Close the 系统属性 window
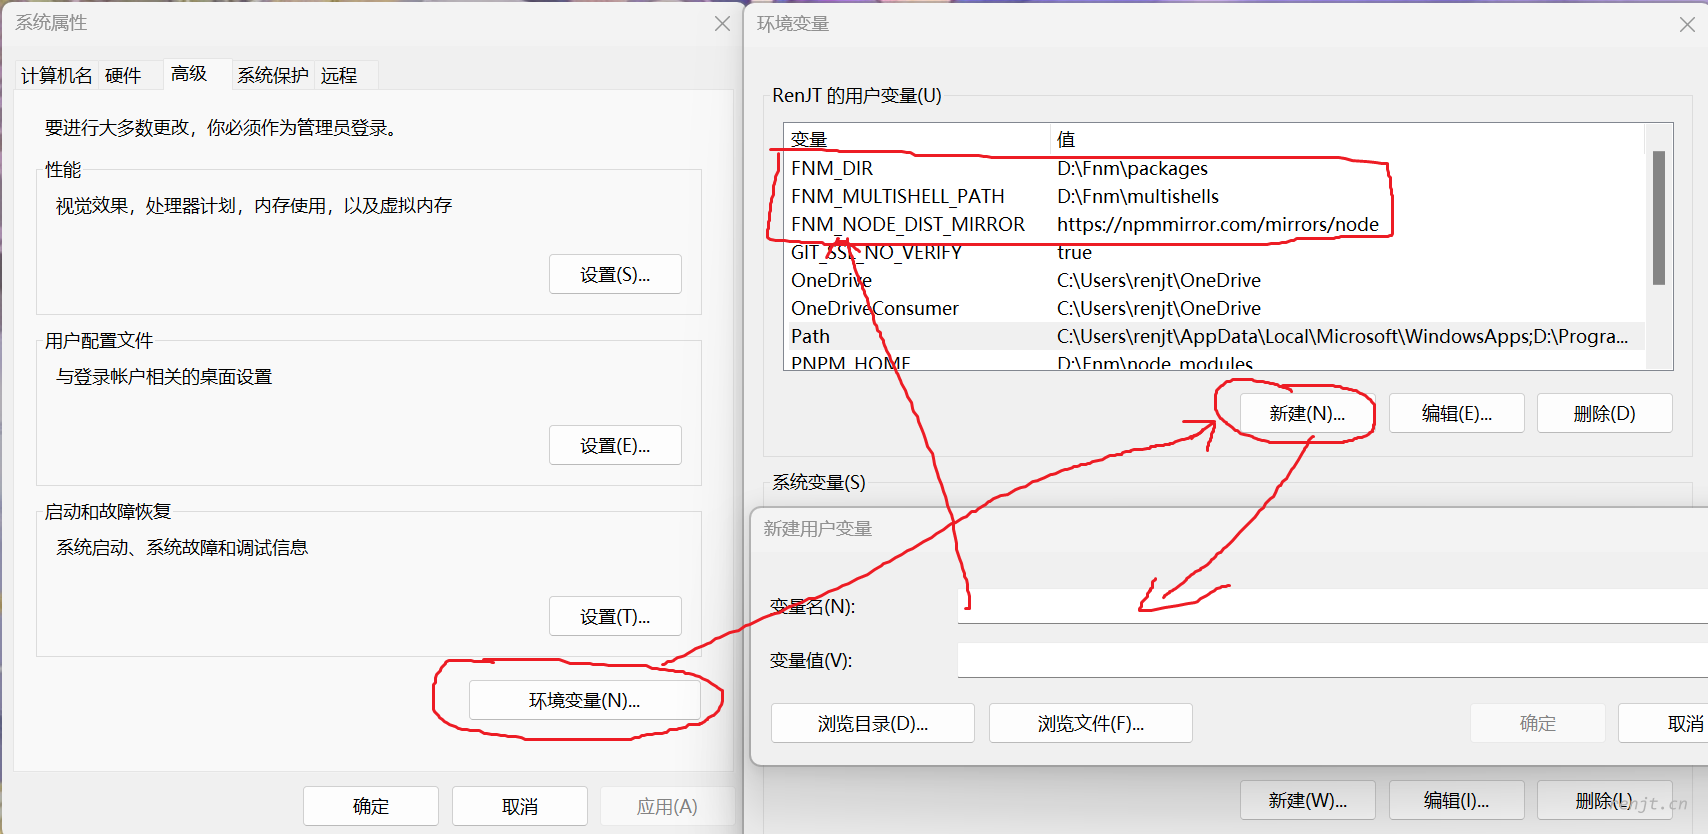 tap(722, 23)
